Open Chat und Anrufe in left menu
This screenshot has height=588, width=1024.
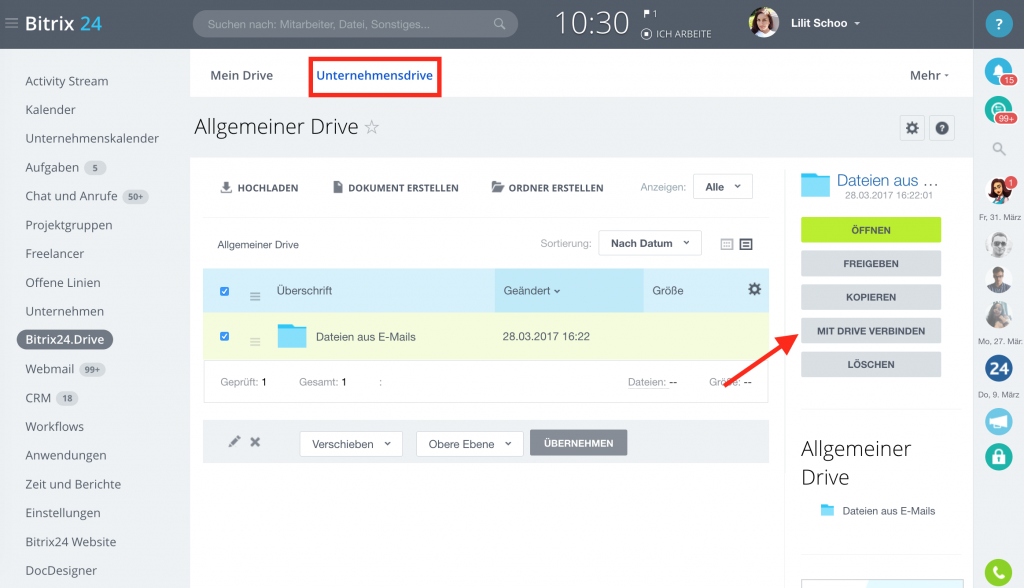point(71,196)
